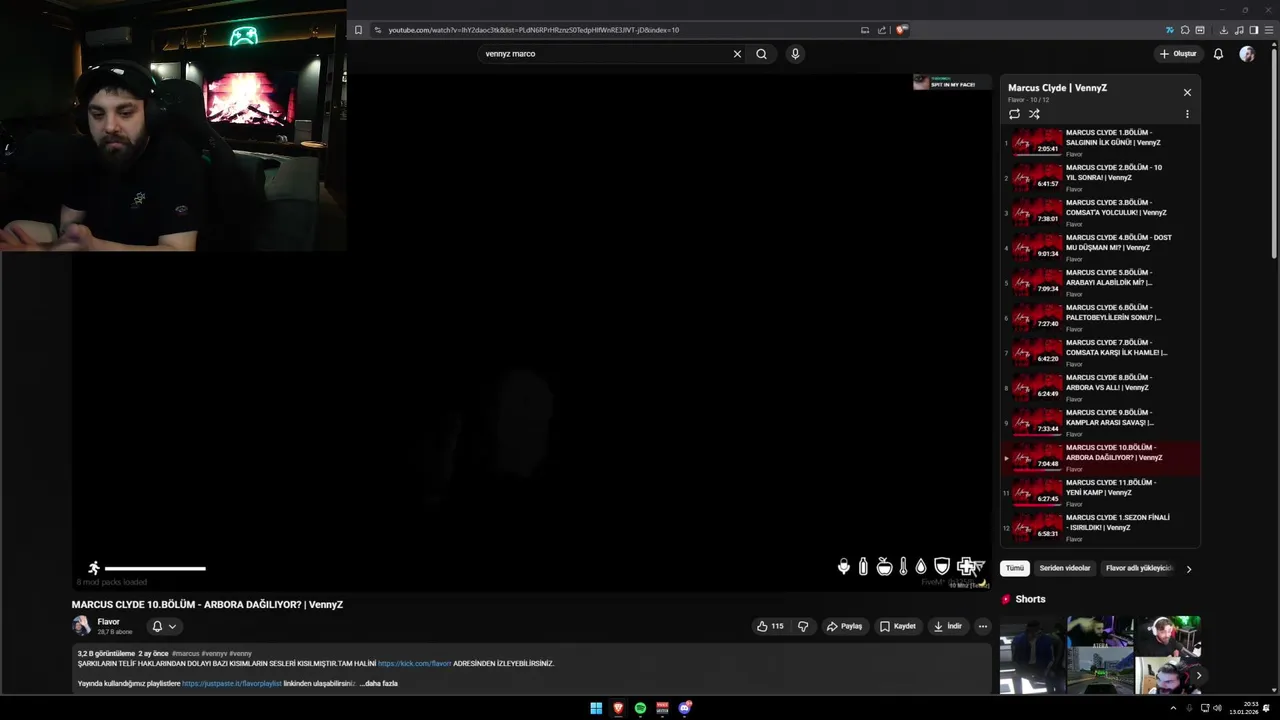Open network icon in system tray

pos(1203,708)
